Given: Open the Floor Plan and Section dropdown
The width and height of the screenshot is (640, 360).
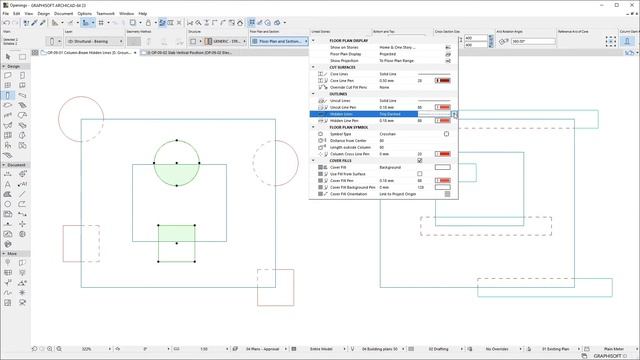Looking at the screenshot, I should coord(279,41).
